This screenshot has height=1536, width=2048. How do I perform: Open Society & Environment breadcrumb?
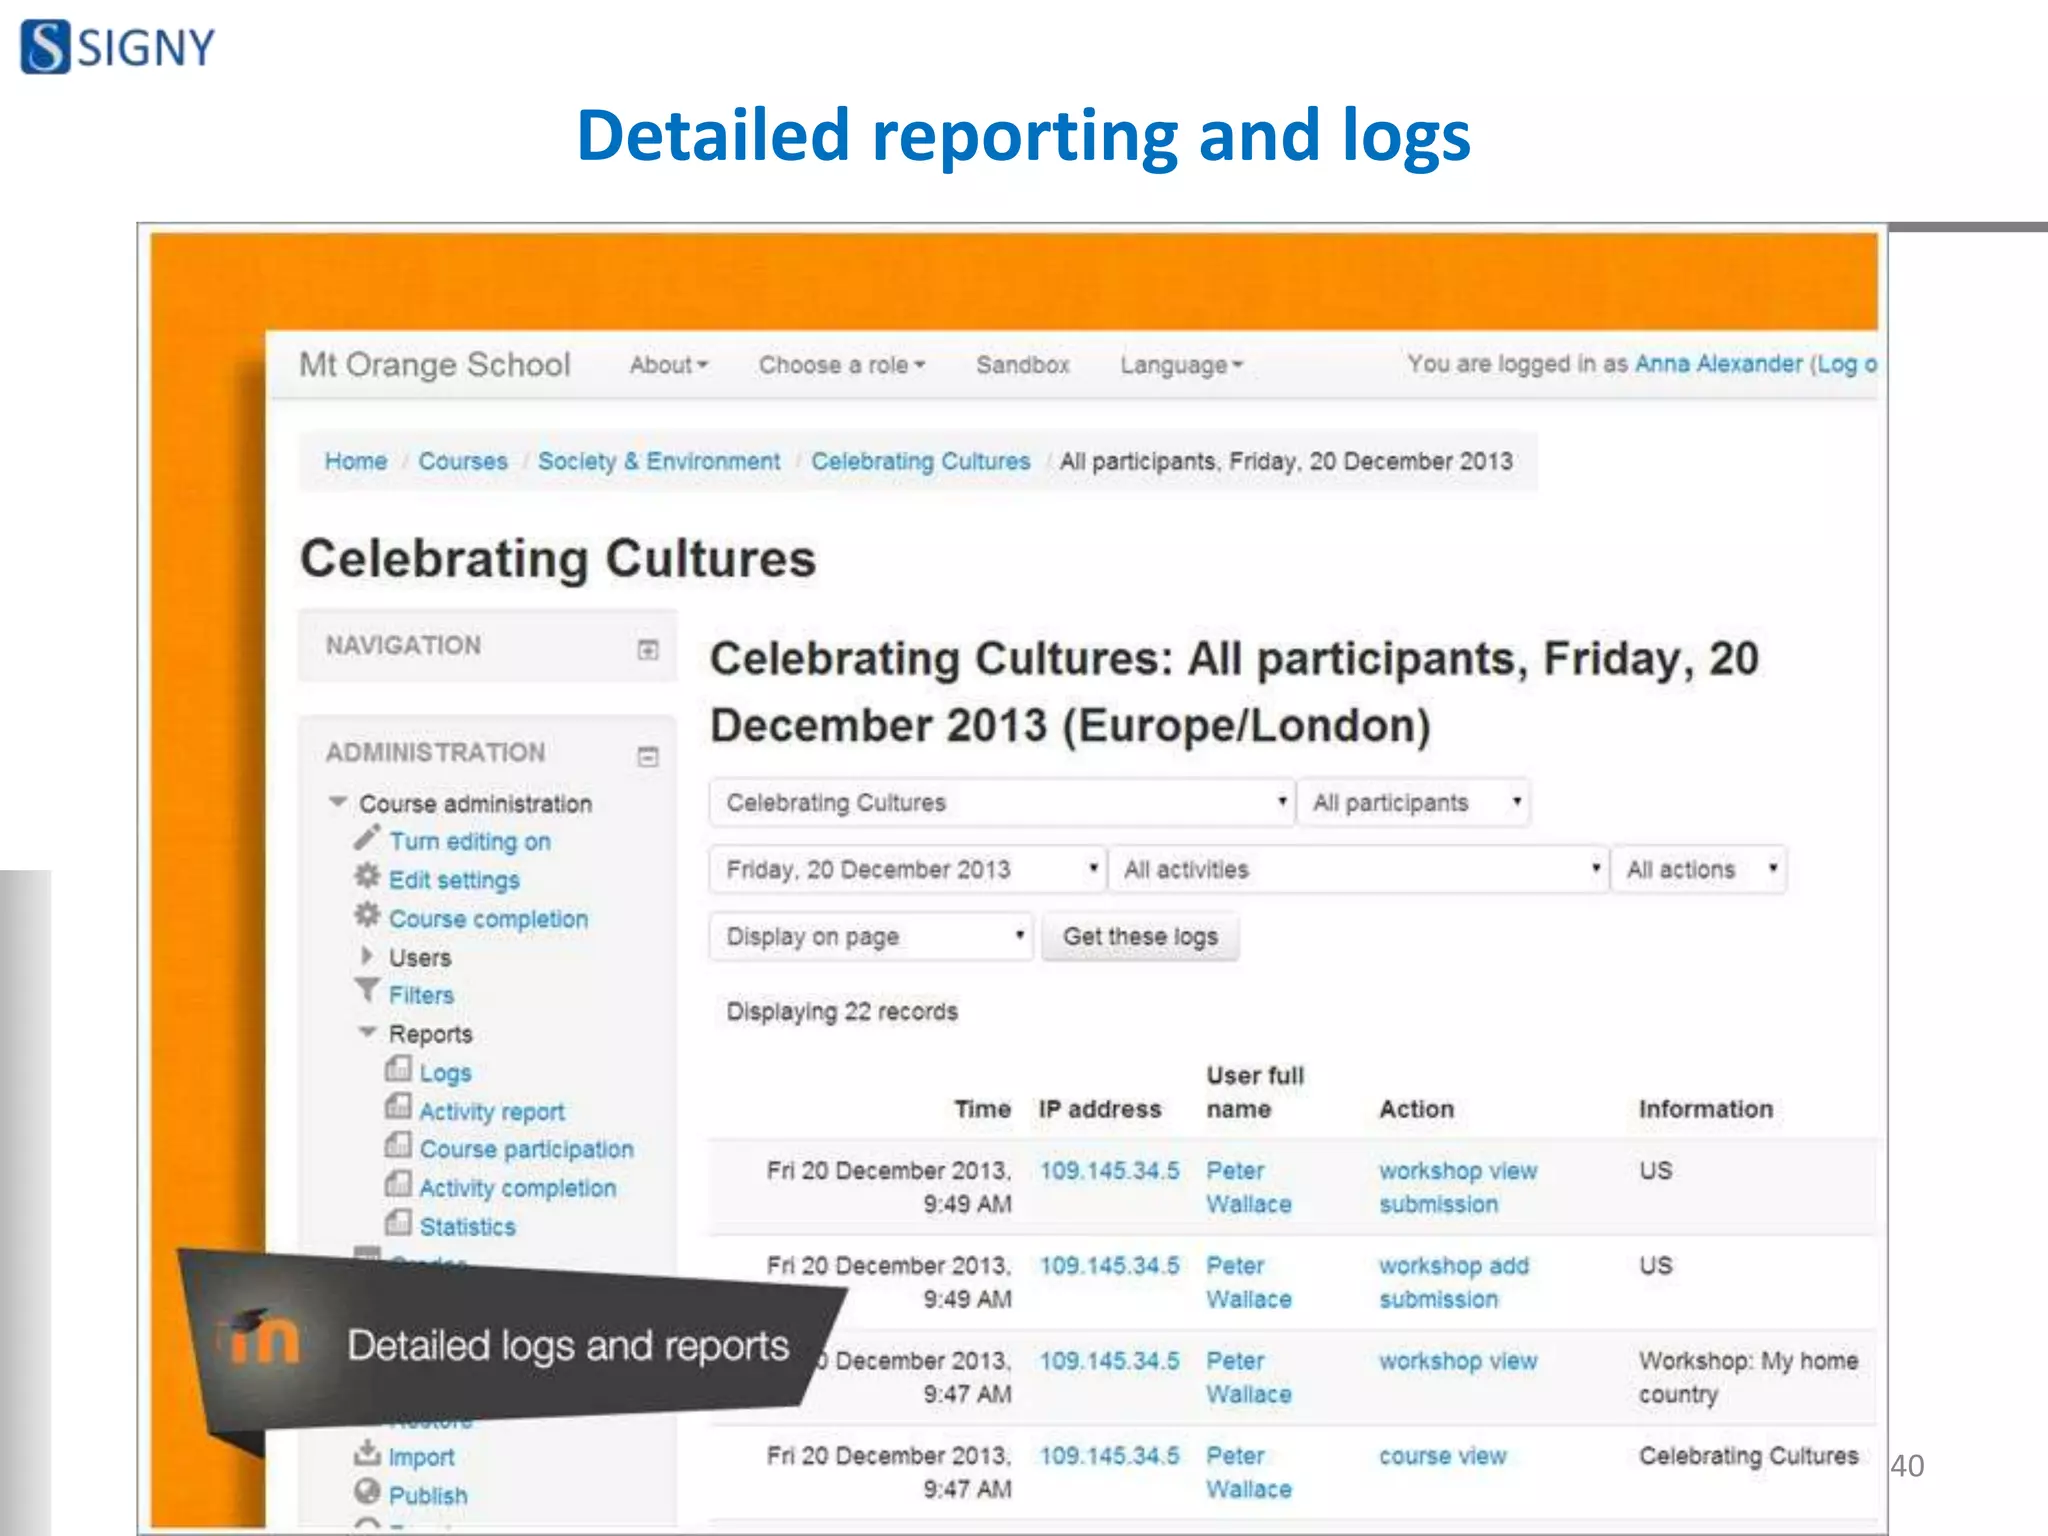[659, 461]
